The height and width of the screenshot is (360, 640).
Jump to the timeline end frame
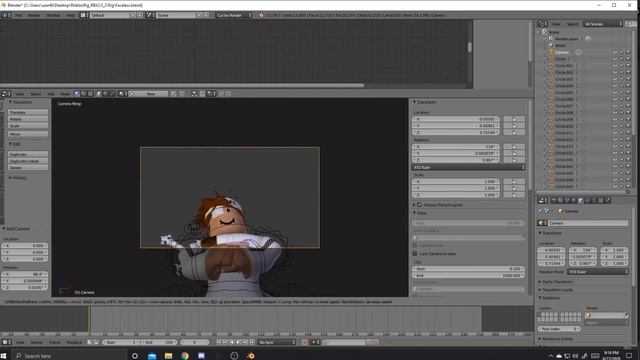coord(252,342)
